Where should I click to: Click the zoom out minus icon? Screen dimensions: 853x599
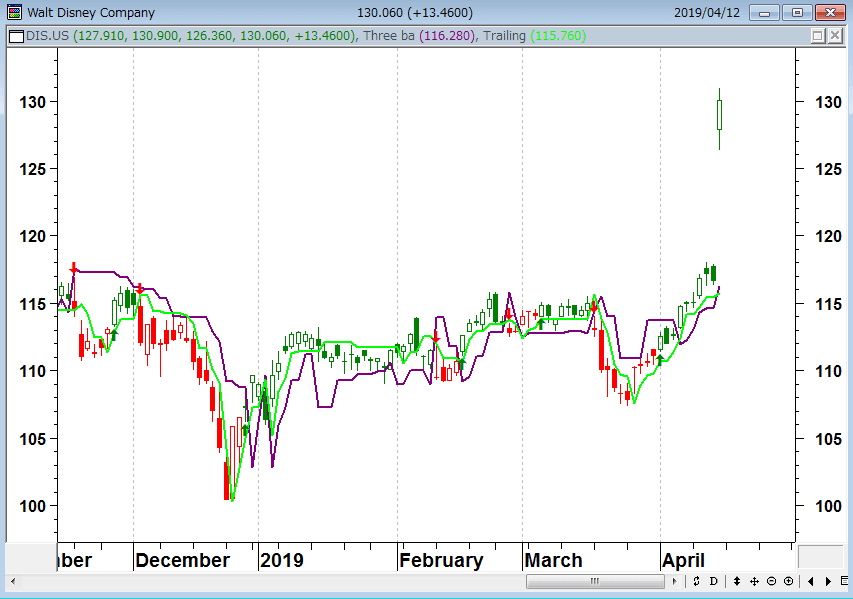771,582
